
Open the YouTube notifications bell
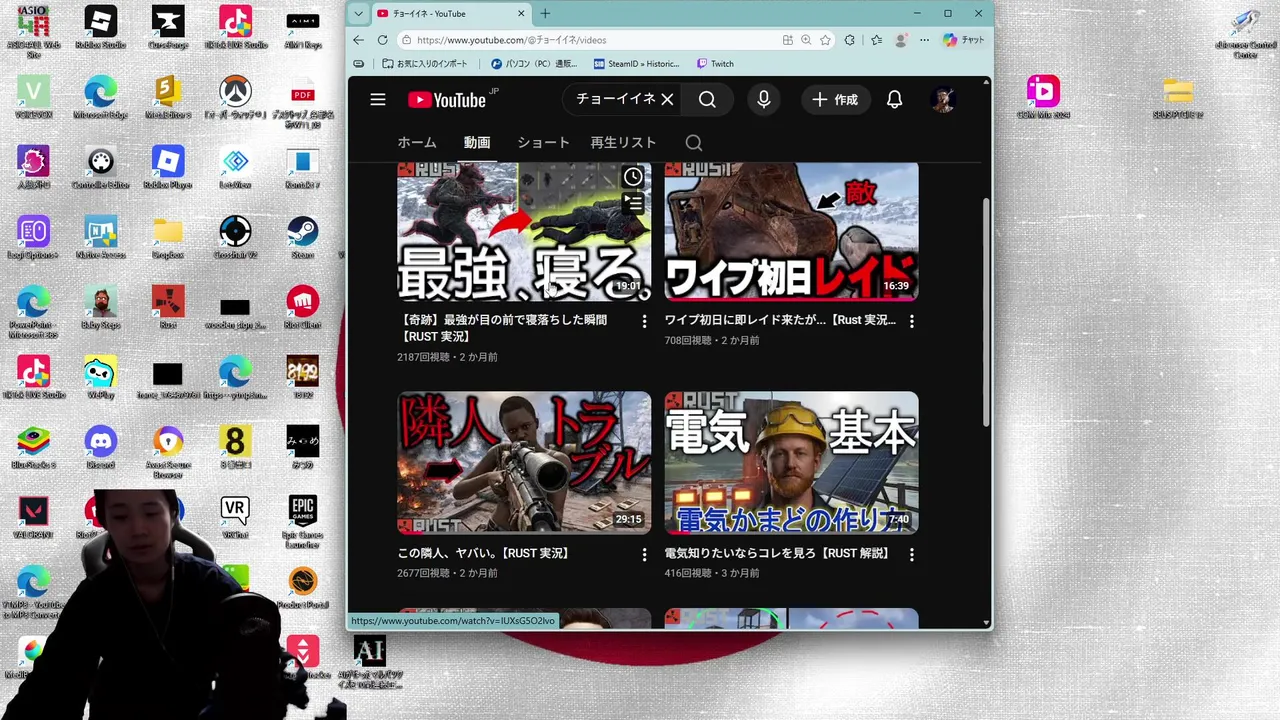pos(895,99)
